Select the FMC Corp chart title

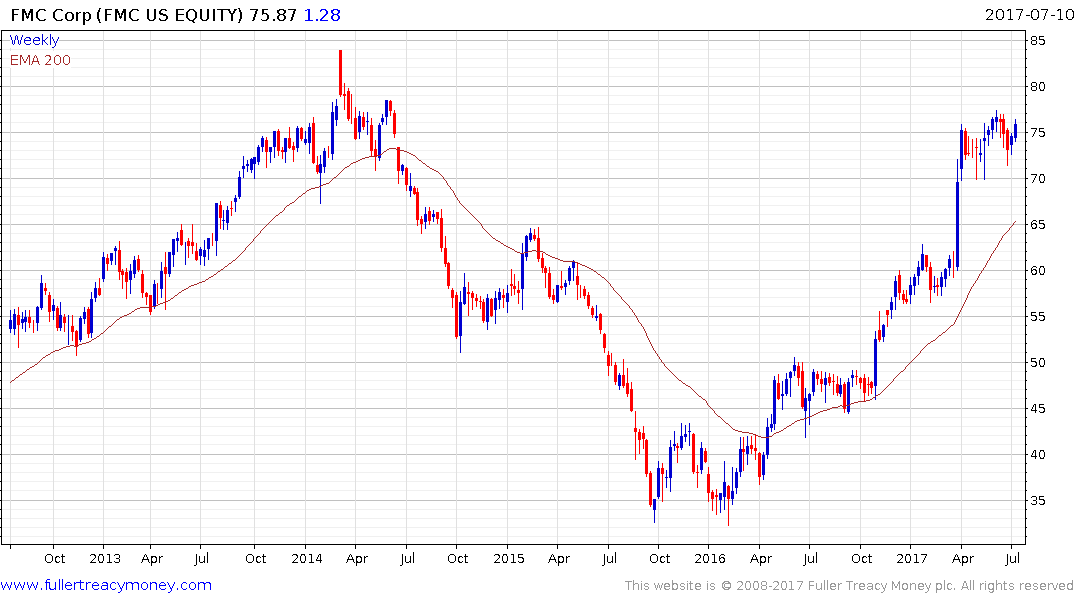127,15
